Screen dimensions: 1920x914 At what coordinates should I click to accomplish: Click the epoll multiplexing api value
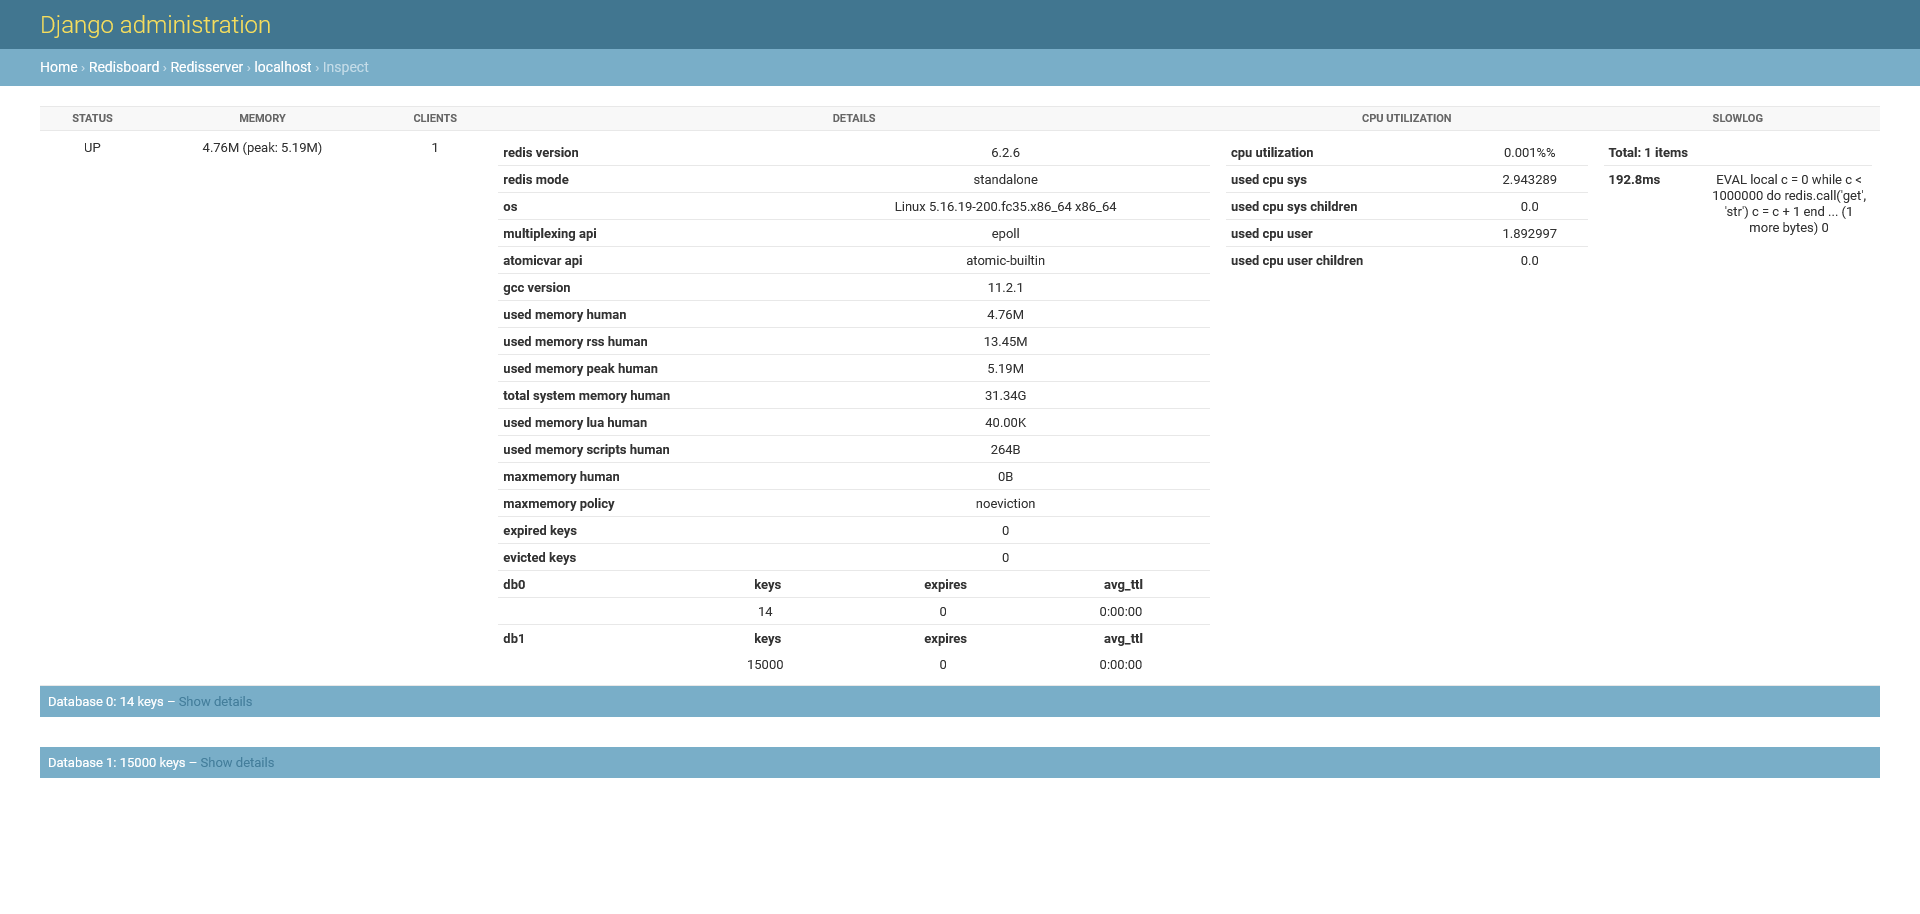[x=1005, y=234]
